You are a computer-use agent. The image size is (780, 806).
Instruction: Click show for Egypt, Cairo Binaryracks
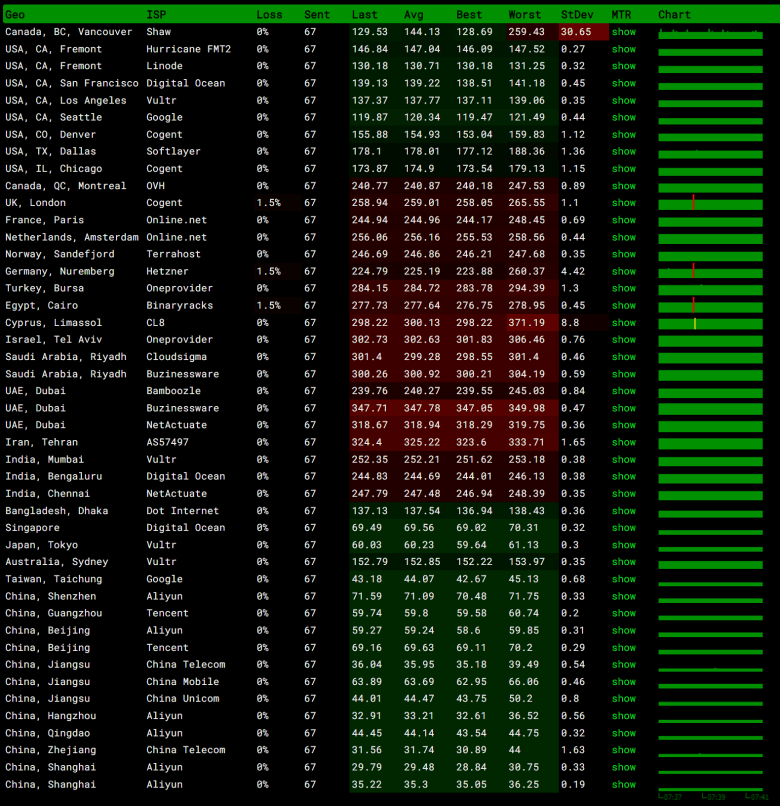623,305
